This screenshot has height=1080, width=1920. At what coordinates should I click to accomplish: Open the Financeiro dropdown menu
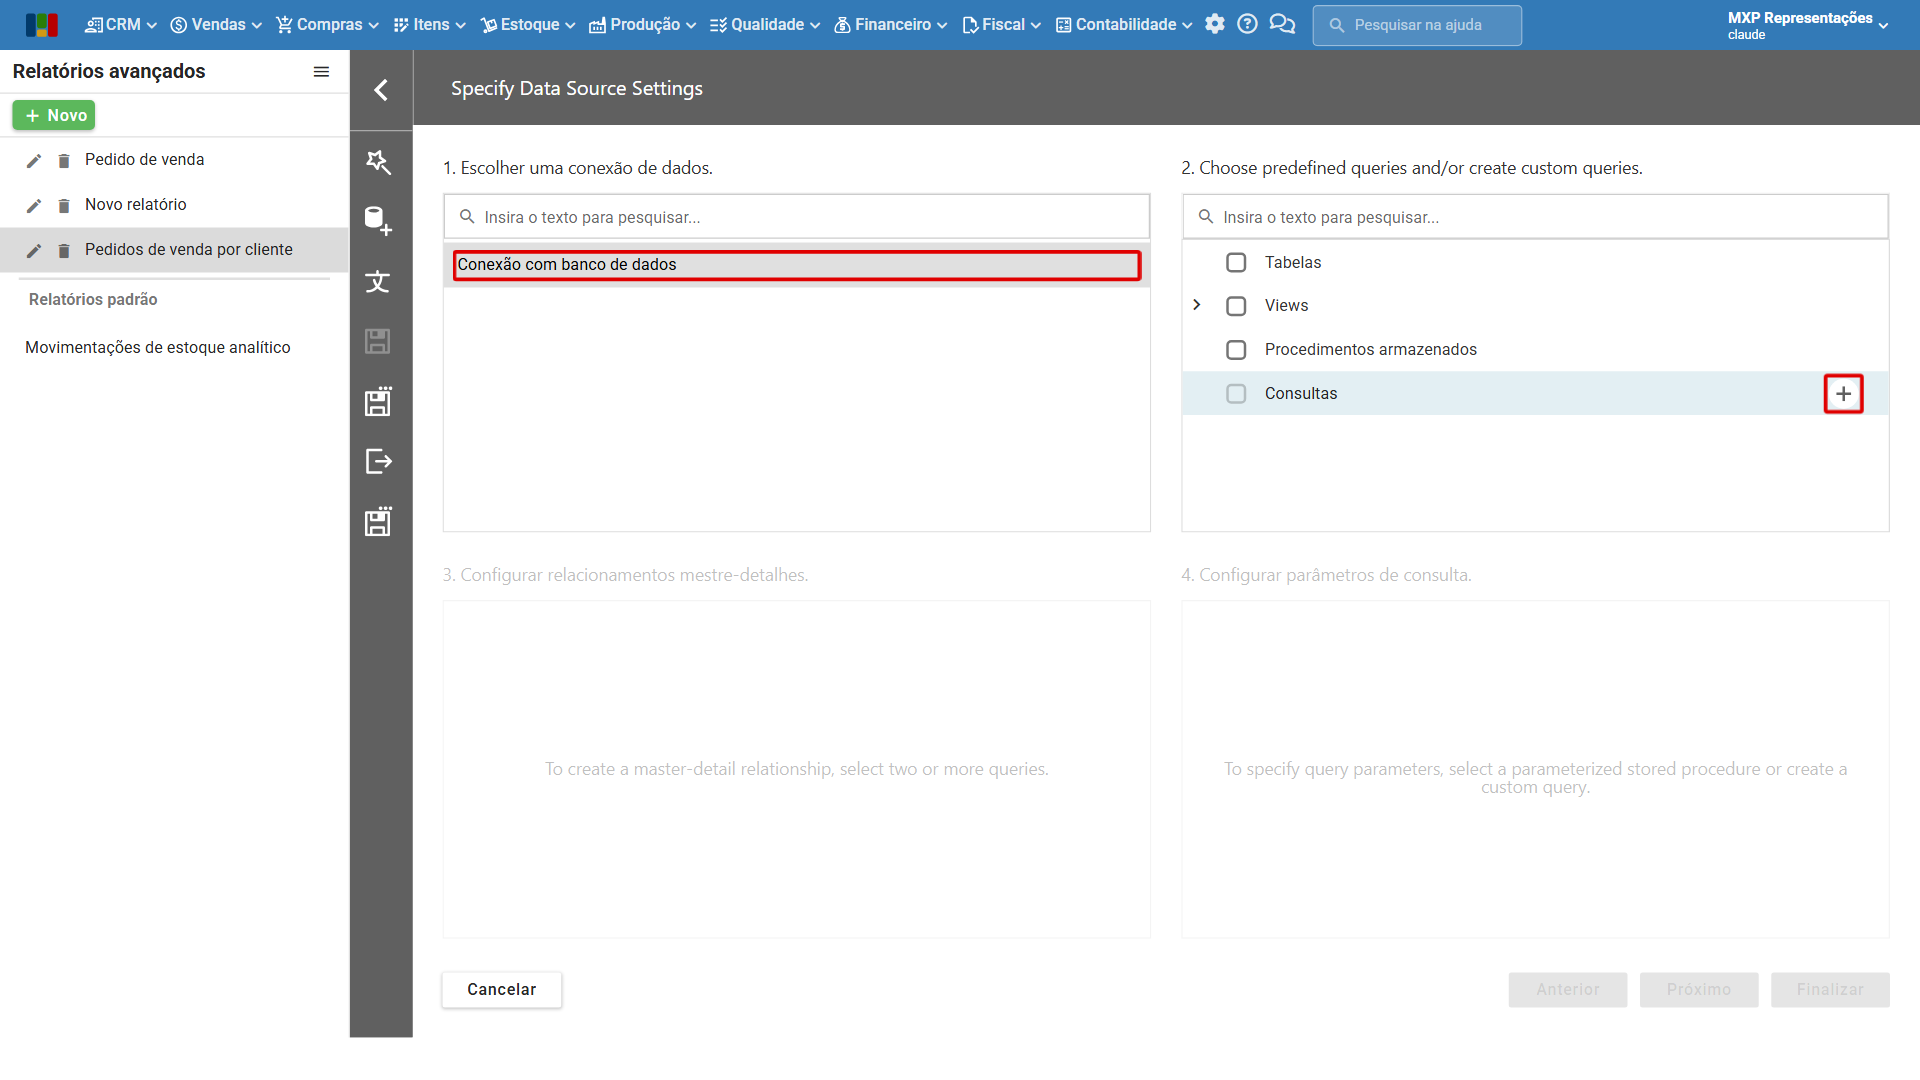click(890, 25)
